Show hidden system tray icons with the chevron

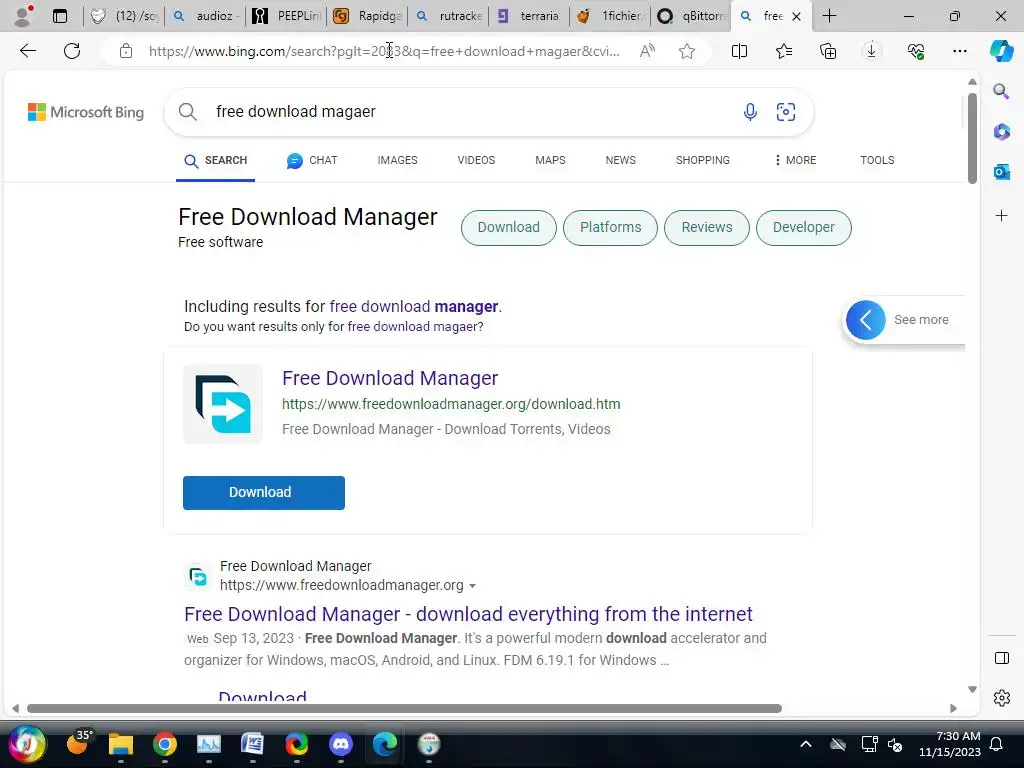(806, 744)
